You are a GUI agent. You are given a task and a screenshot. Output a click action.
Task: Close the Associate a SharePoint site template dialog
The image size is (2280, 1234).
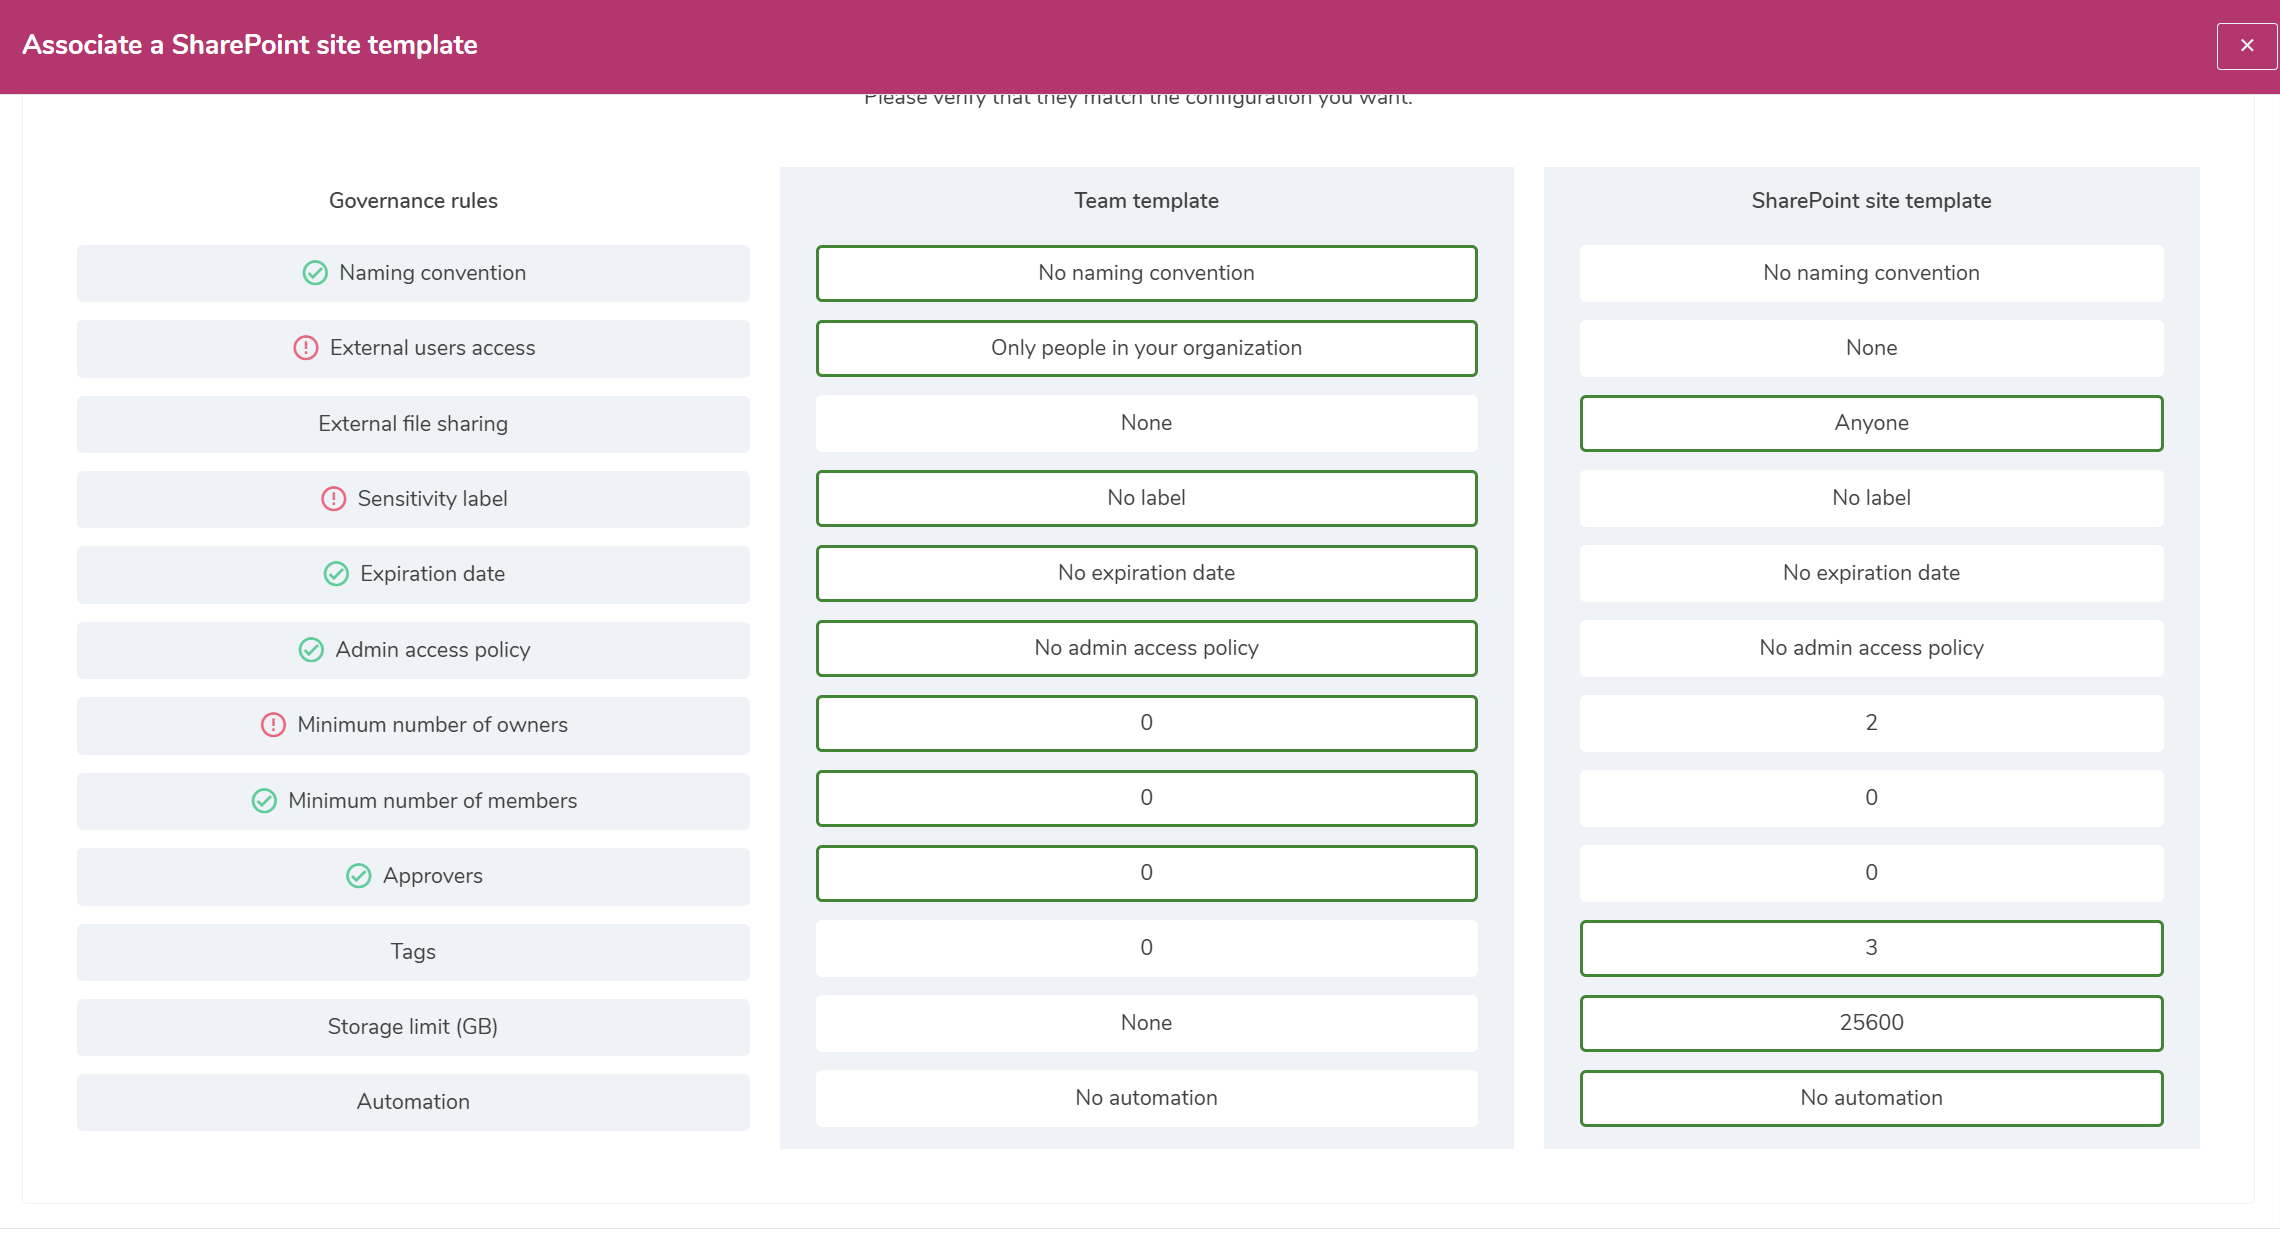pyautogui.click(x=2247, y=46)
